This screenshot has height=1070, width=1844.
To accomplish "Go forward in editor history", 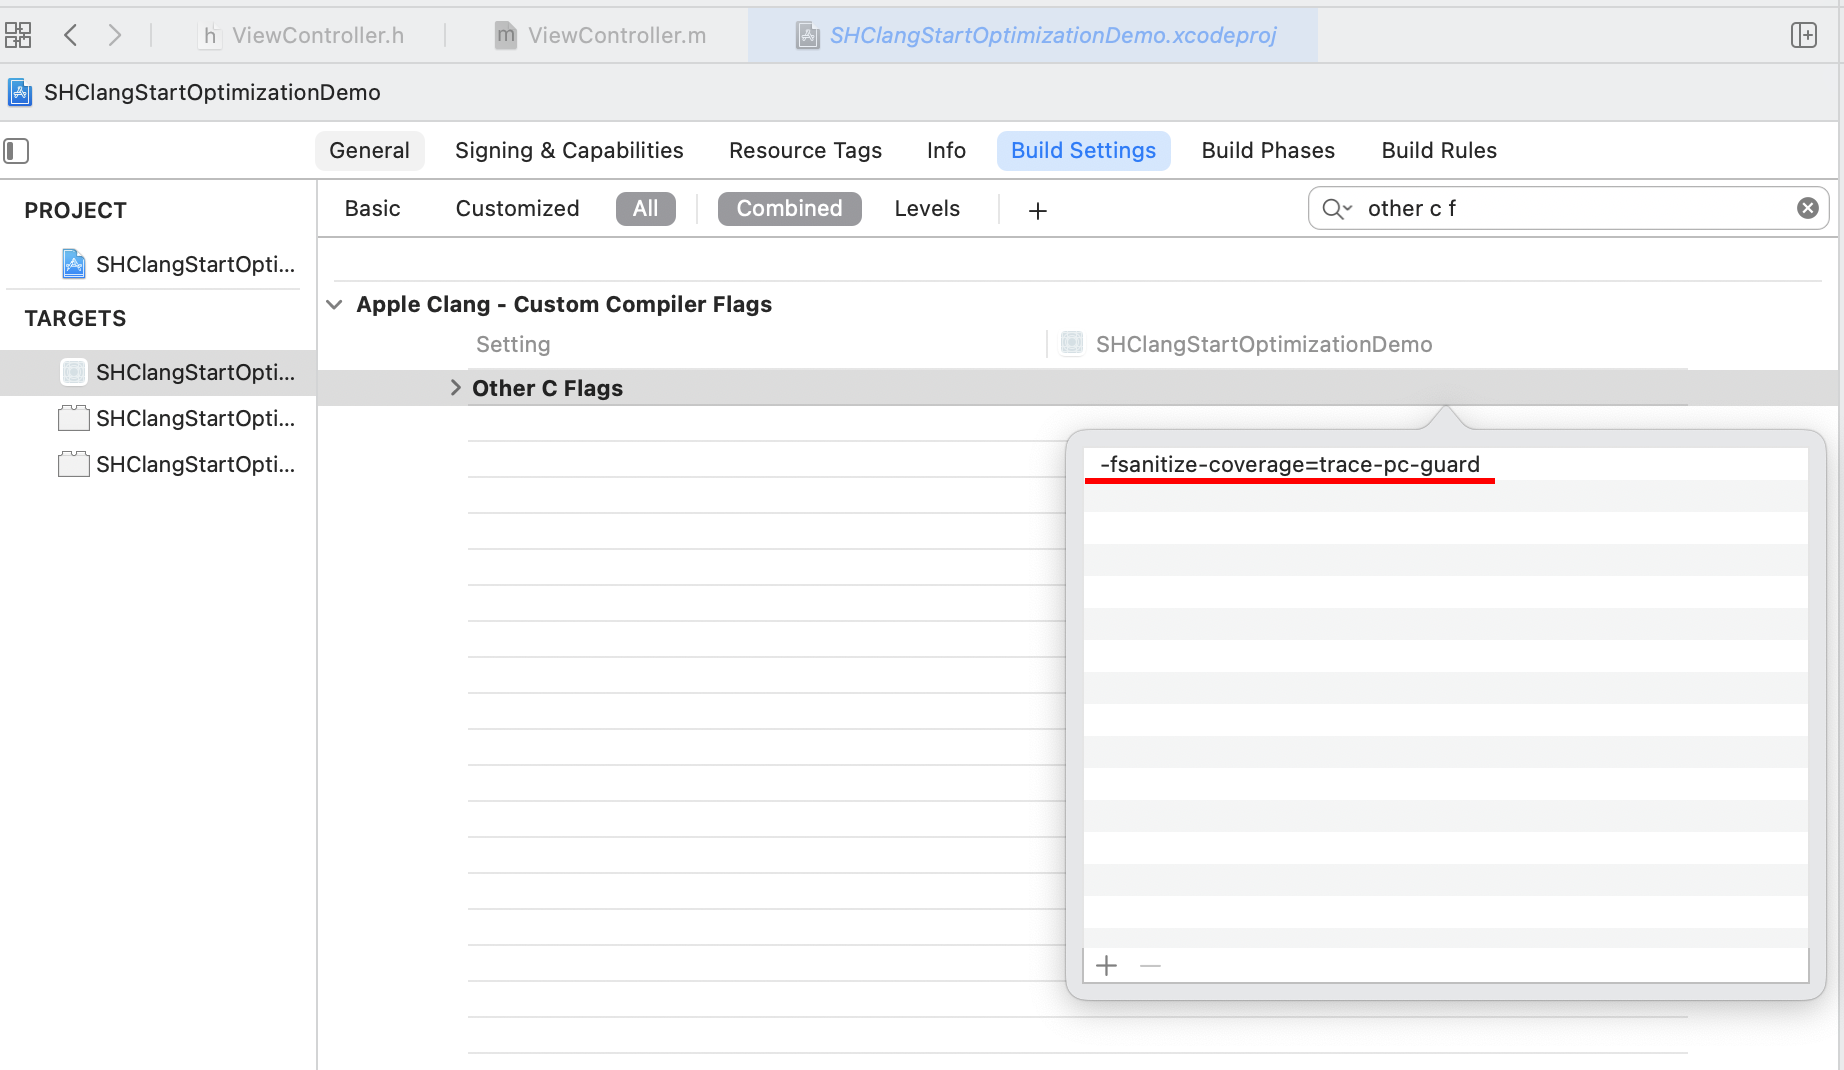I will coord(115,35).
